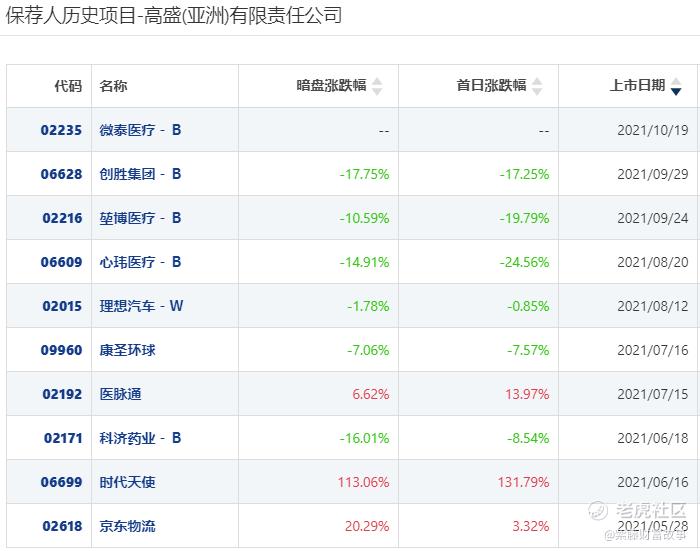Click the 代码 column header
The height and width of the screenshot is (551, 700).
coord(68,86)
